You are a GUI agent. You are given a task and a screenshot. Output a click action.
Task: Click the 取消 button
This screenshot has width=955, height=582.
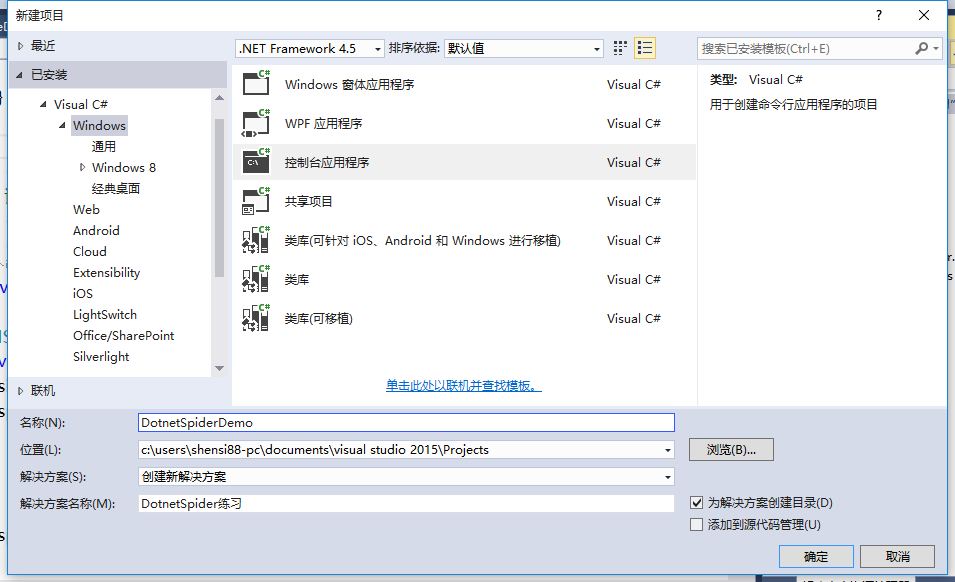tap(898, 556)
